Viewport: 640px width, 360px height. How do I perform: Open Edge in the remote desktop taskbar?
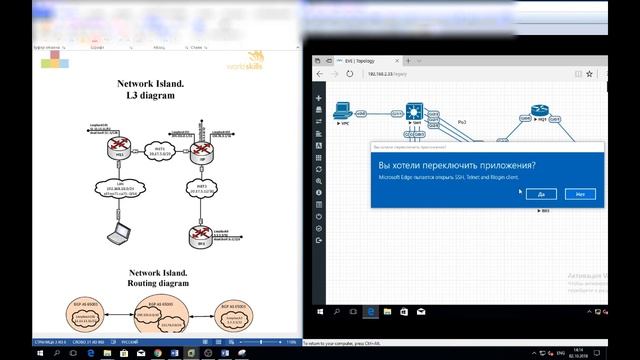click(x=371, y=312)
